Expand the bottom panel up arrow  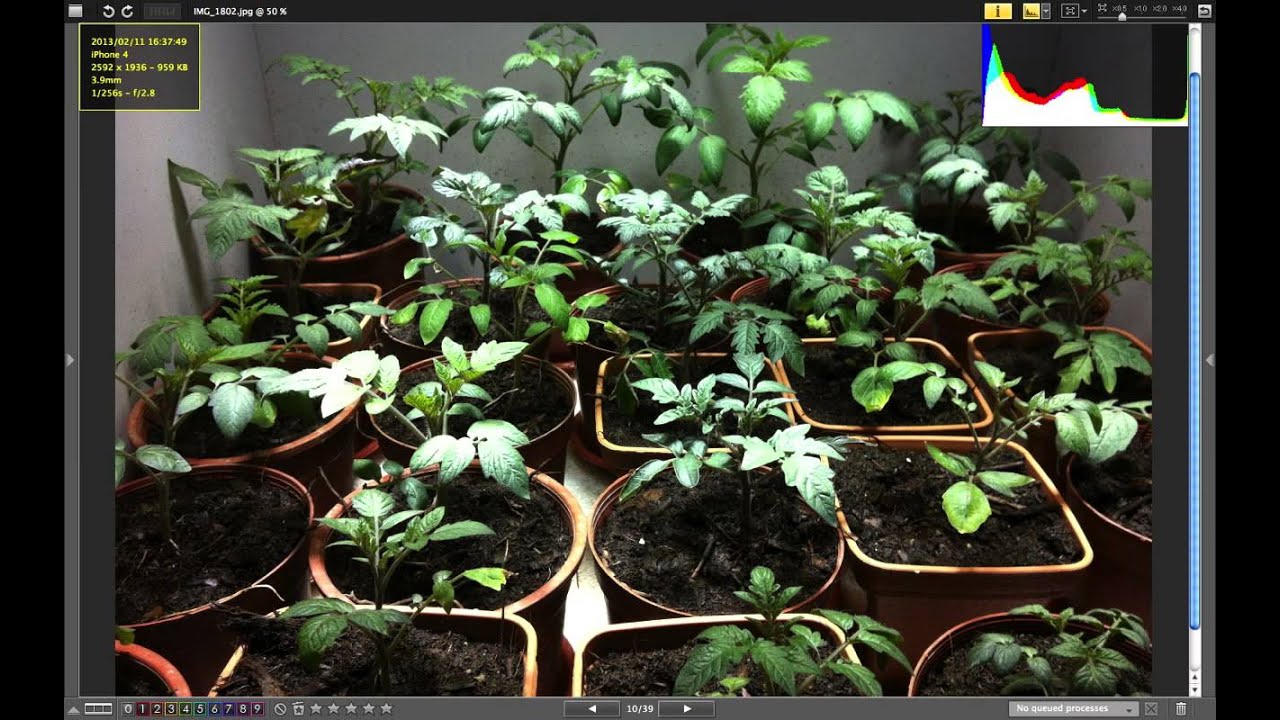(73, 710)
